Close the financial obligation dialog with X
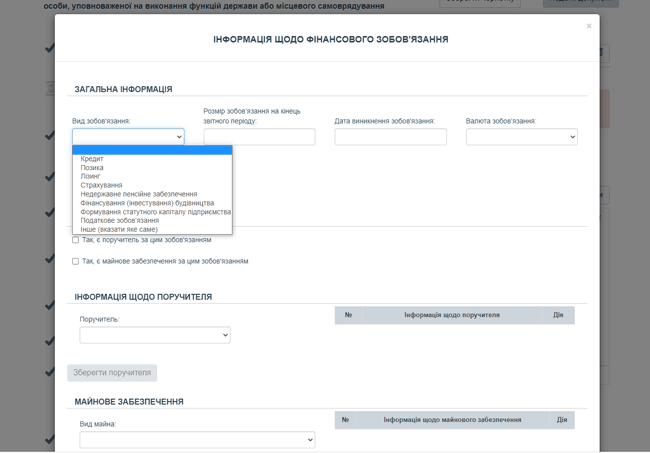This screenshot has height=453, width=650. pos(588,26)
